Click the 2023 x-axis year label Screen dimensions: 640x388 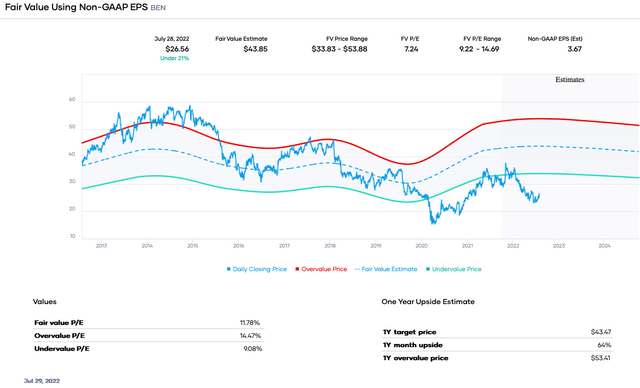pos(559,246)
